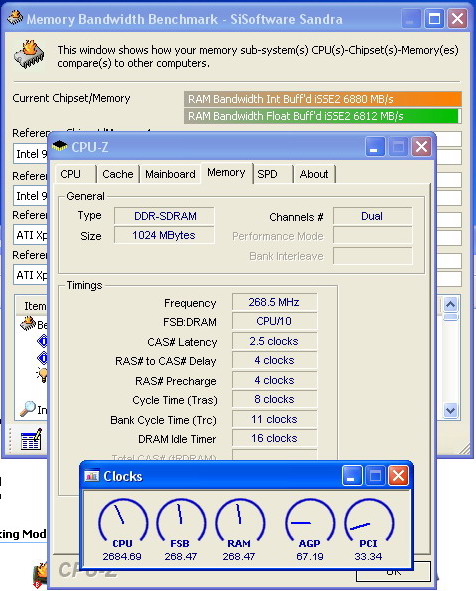Click the FSB clock gauge
Image resolution: width=476 pixels, height=591 pixels.
point(181,521)
